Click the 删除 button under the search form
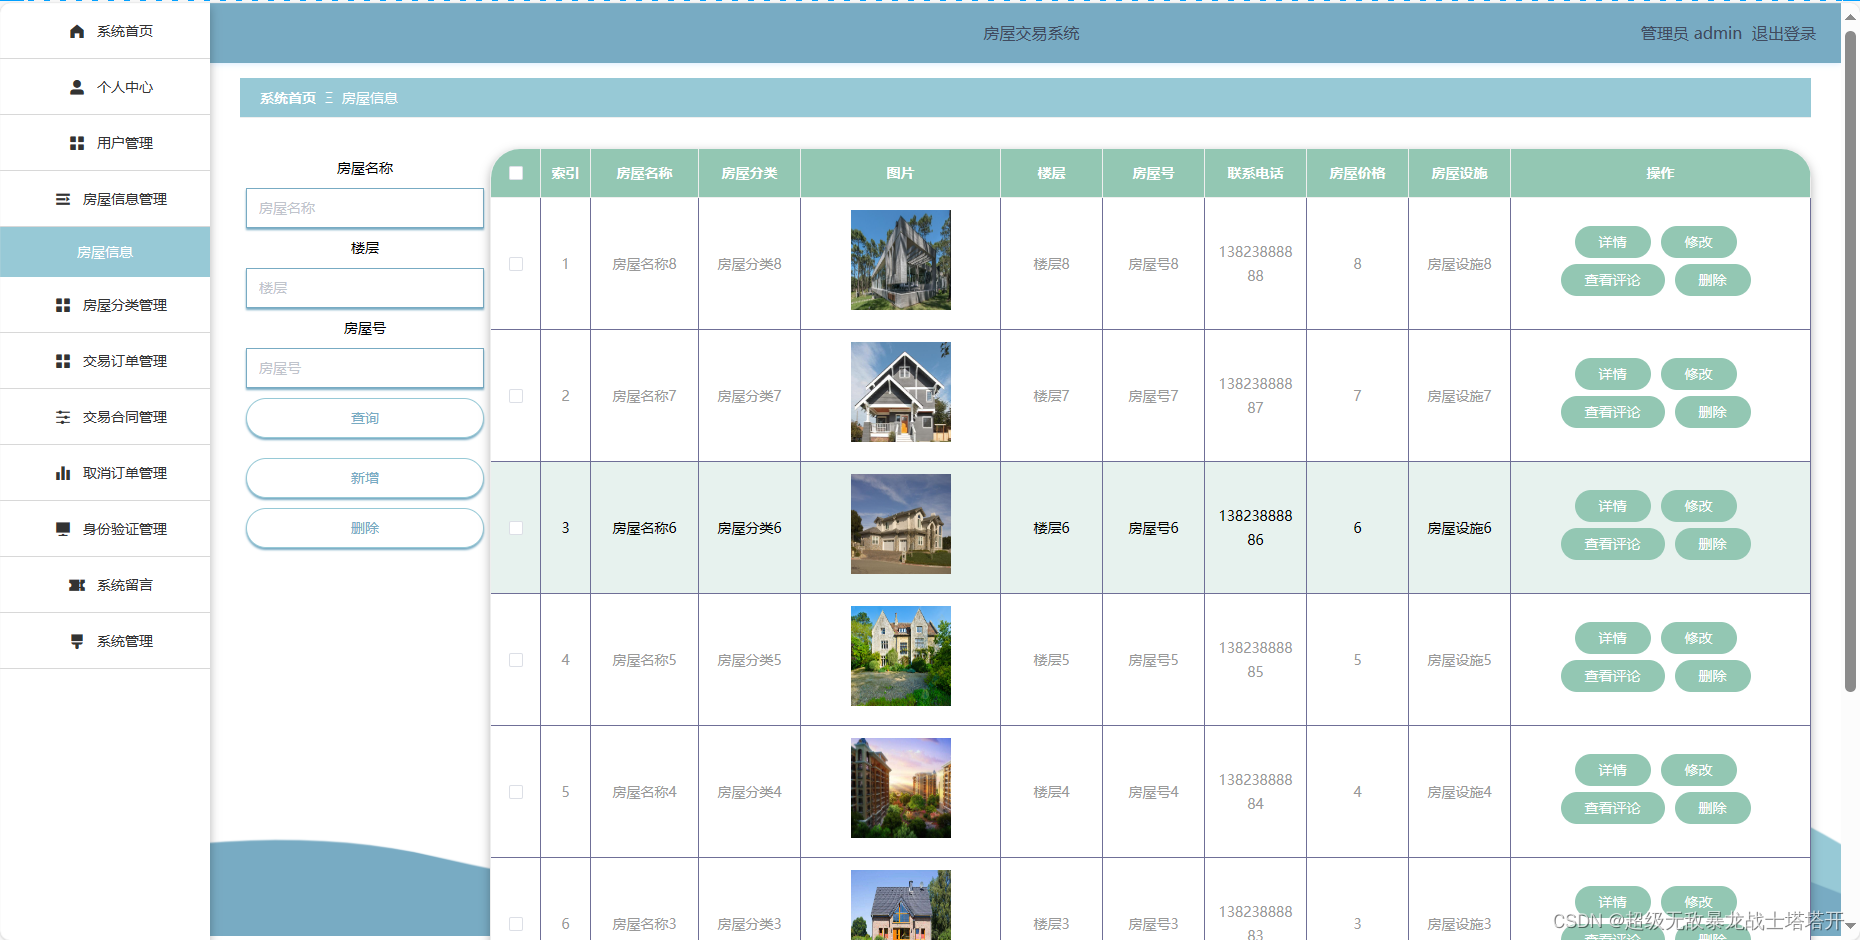 (365, 528)
